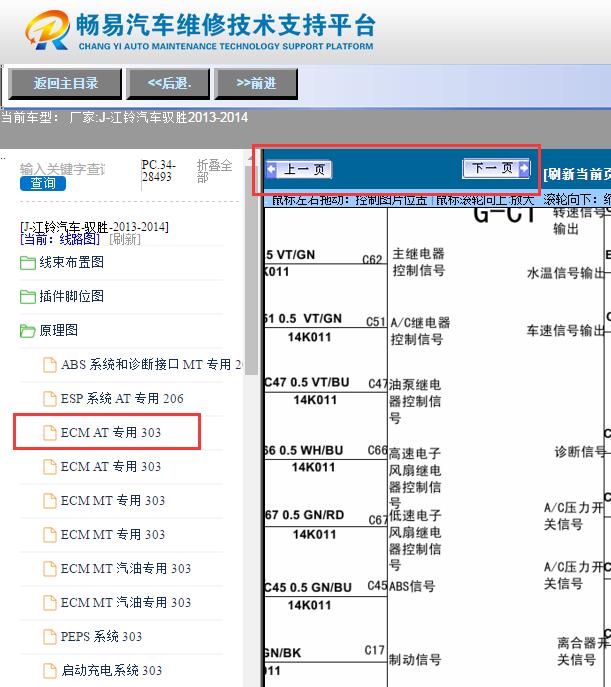
Task: Expand the 线束布置图 folder
Action: click(71, 262)
